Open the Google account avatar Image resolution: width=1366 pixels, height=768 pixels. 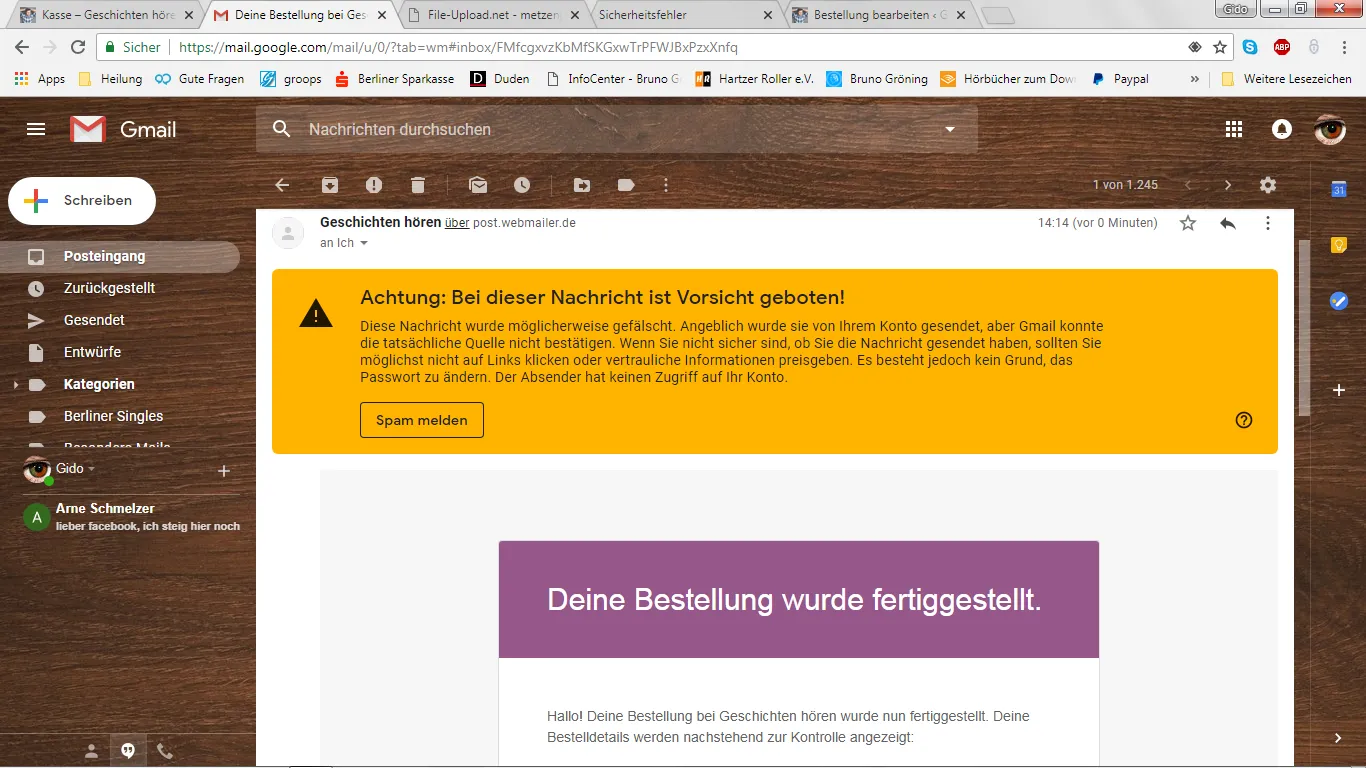[1330, 129]
